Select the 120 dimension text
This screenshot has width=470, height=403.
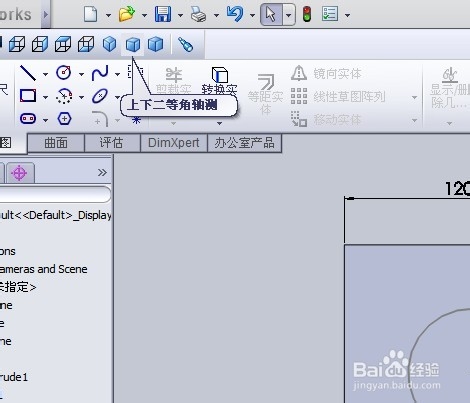click(458, 189)
